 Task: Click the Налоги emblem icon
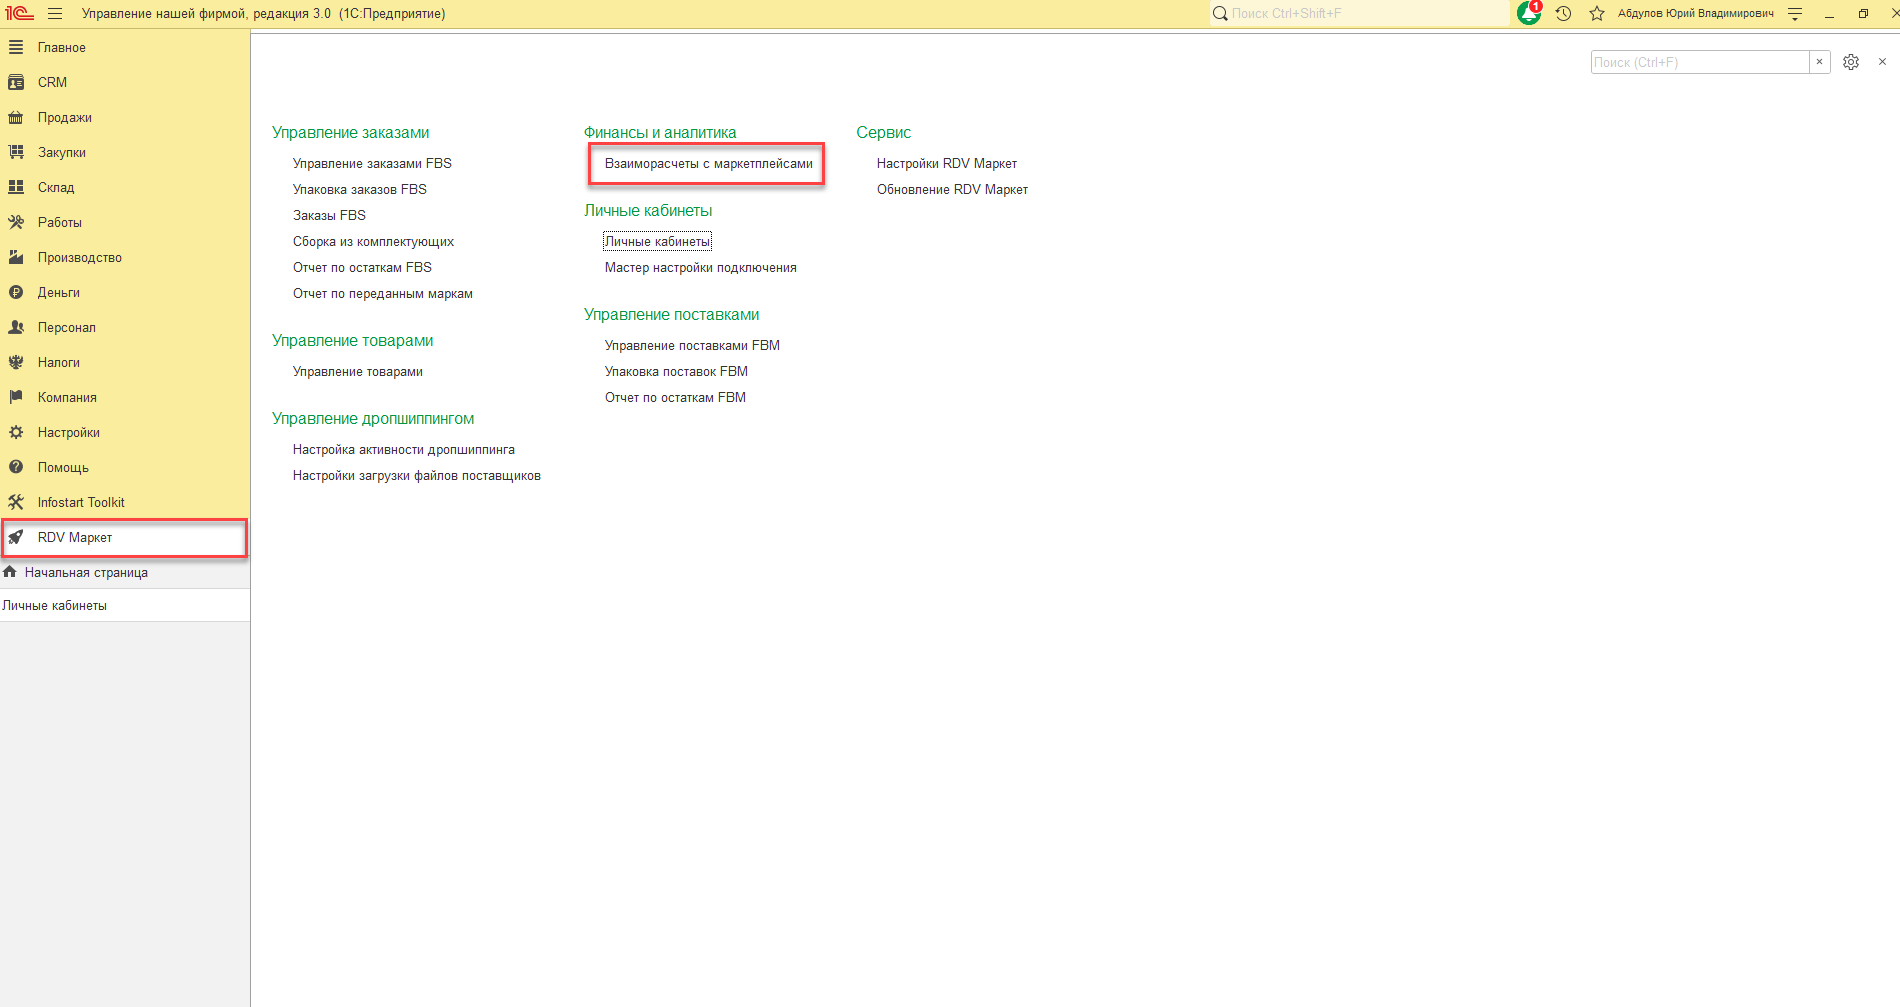pyautogui.click(x=16, y=362)
